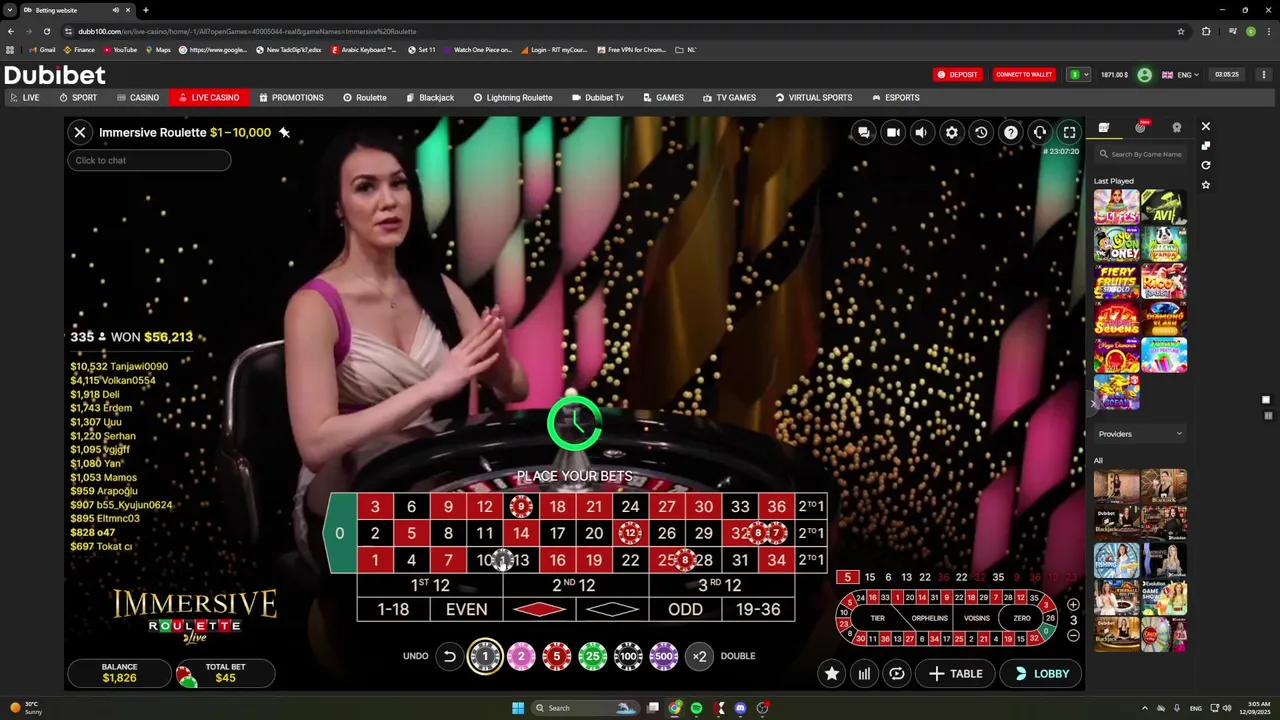Open the PROMOTIONS menu item
This screenshot has height=720, width=1280.
pos(291,98)
